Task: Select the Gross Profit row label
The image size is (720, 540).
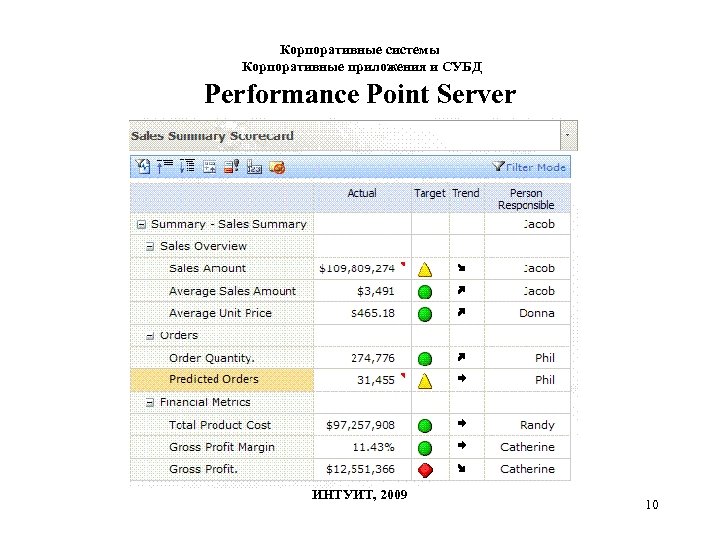Action: pos(203,469)
